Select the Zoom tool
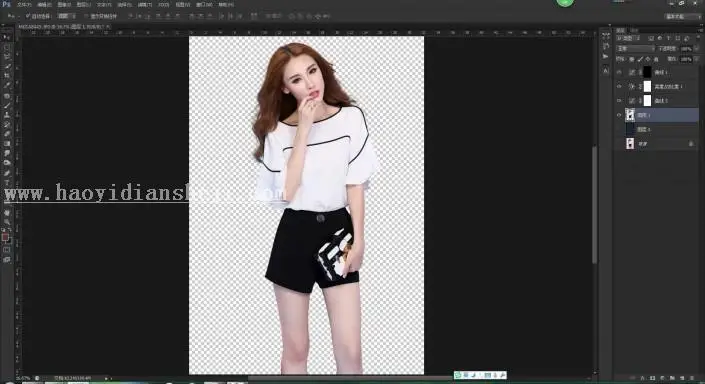705x384 pixels. (7, 221)
